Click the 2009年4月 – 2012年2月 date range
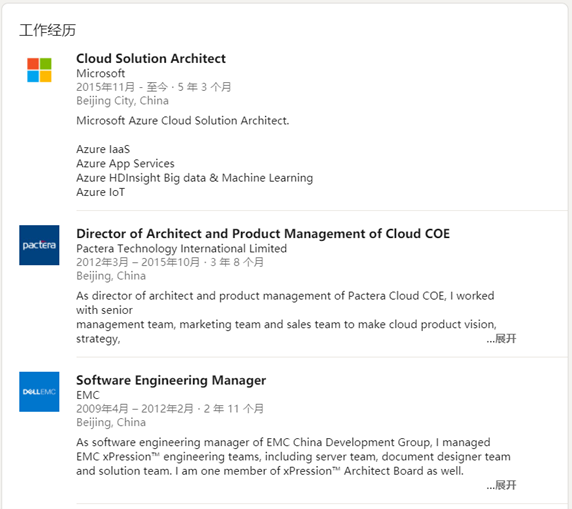Screen dimensions: 572x509 point(135,409)
